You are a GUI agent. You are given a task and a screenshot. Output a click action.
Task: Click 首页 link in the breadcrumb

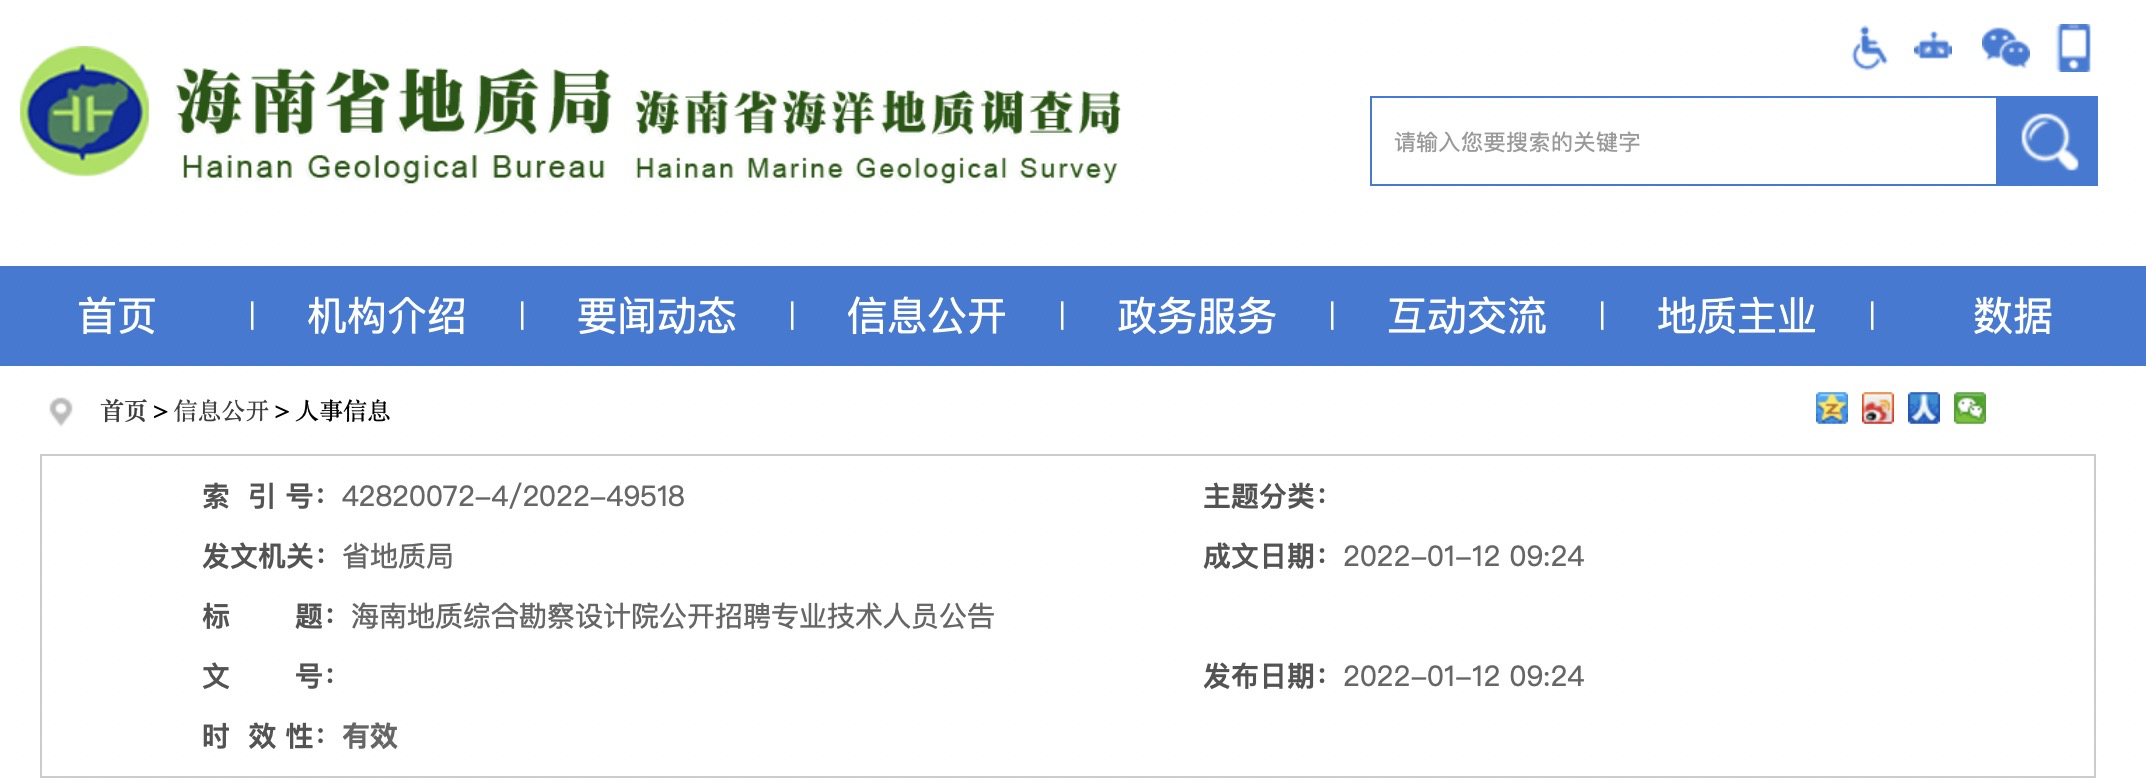[x=123, y=411]
